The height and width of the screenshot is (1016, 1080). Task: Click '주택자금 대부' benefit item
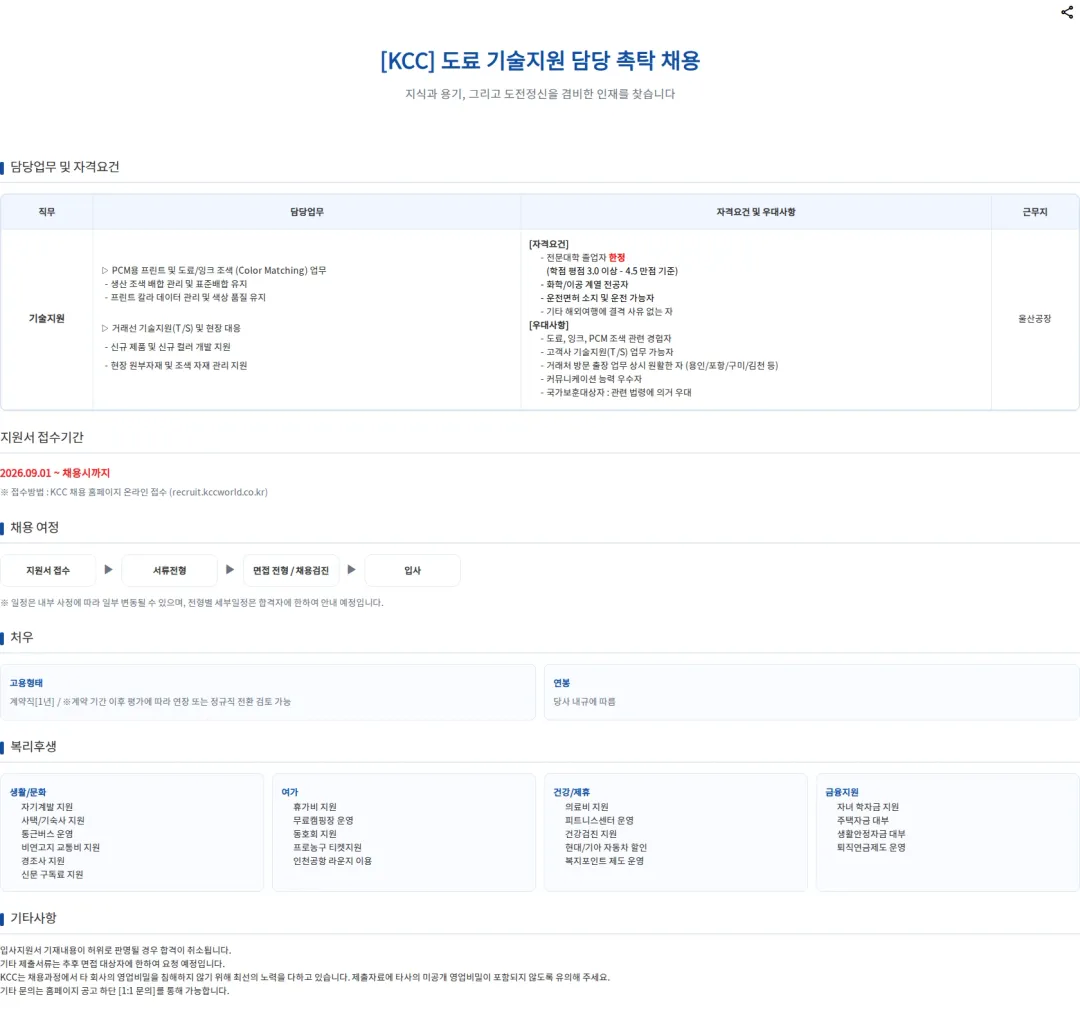coord(862,820)
